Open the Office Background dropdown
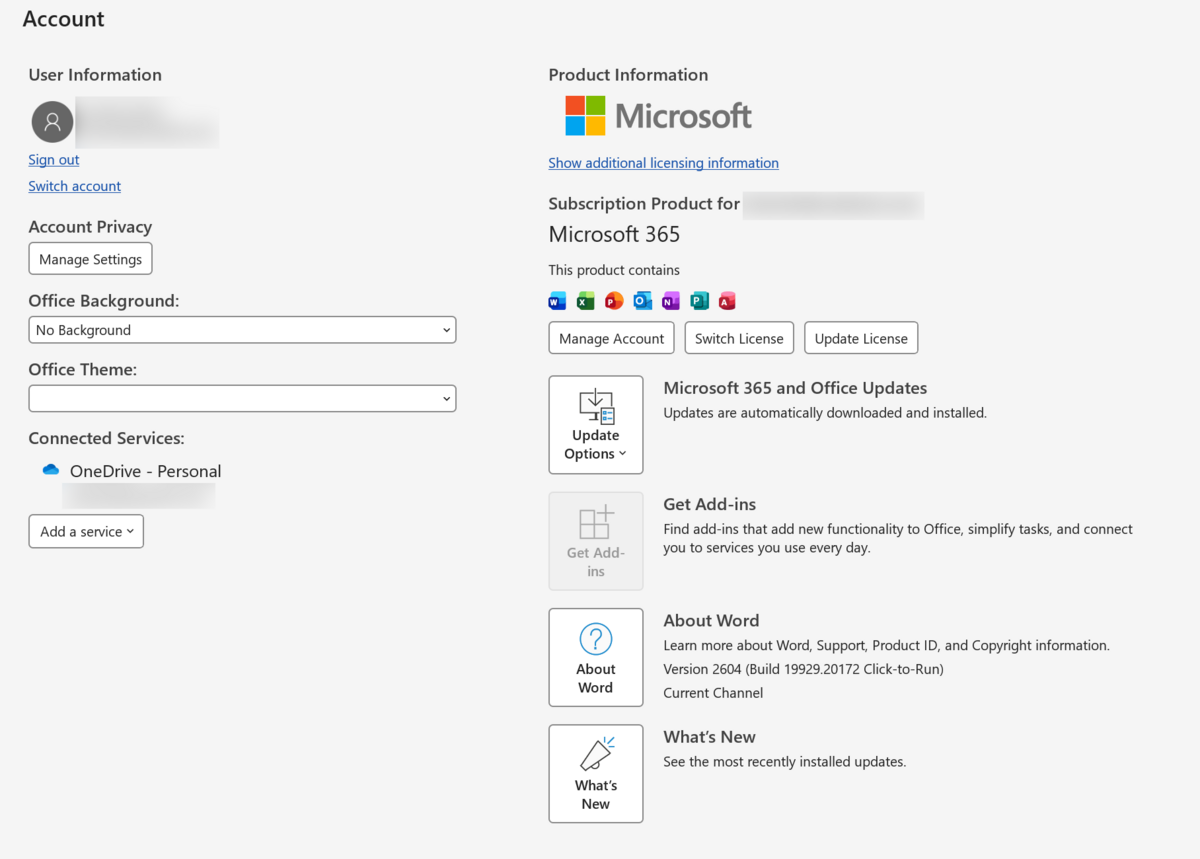The width and height of the screenshot is (1200, 859). point(242,330)
